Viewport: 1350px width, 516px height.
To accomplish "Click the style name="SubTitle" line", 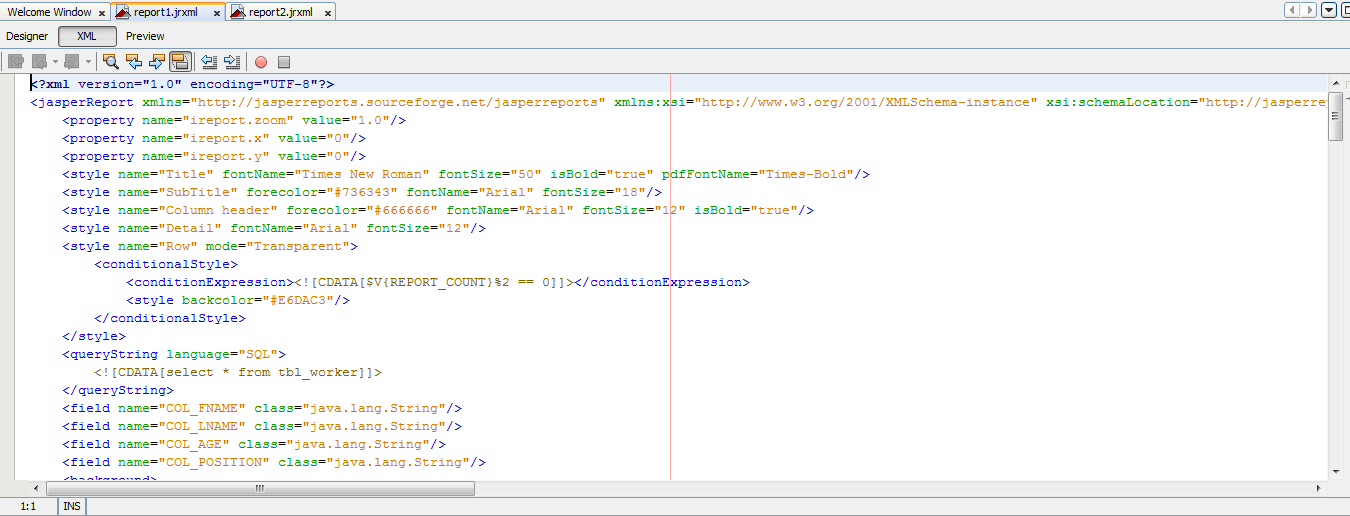I will (362, 192).
